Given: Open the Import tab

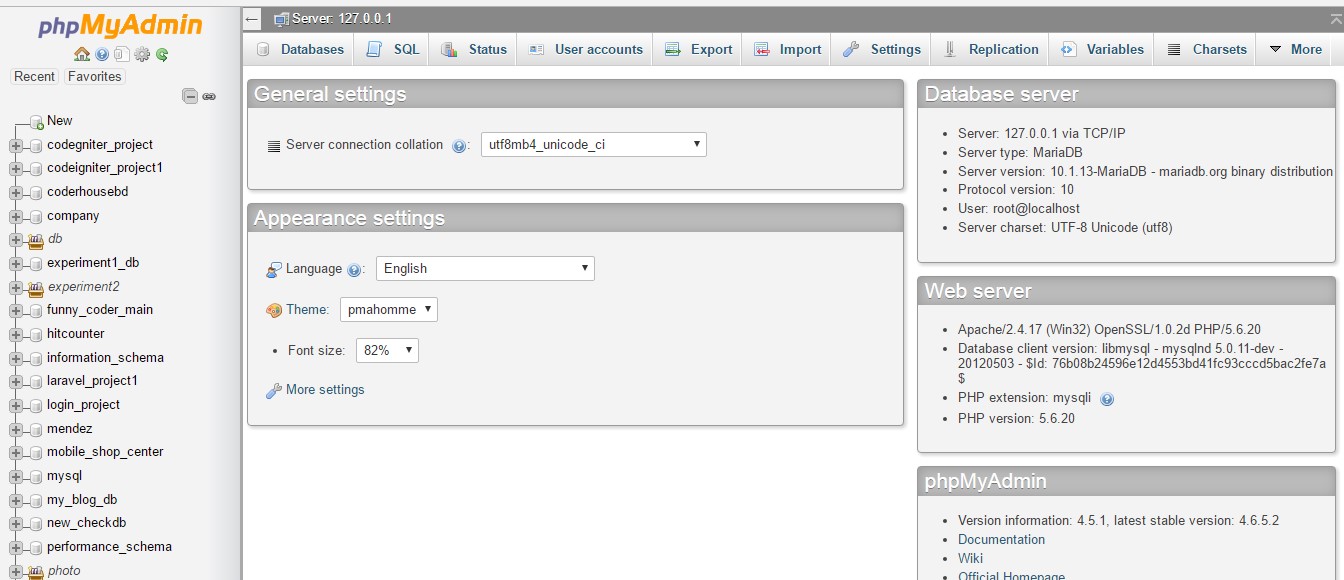Looking at the screenshot, I should click(x=787, y=49).
